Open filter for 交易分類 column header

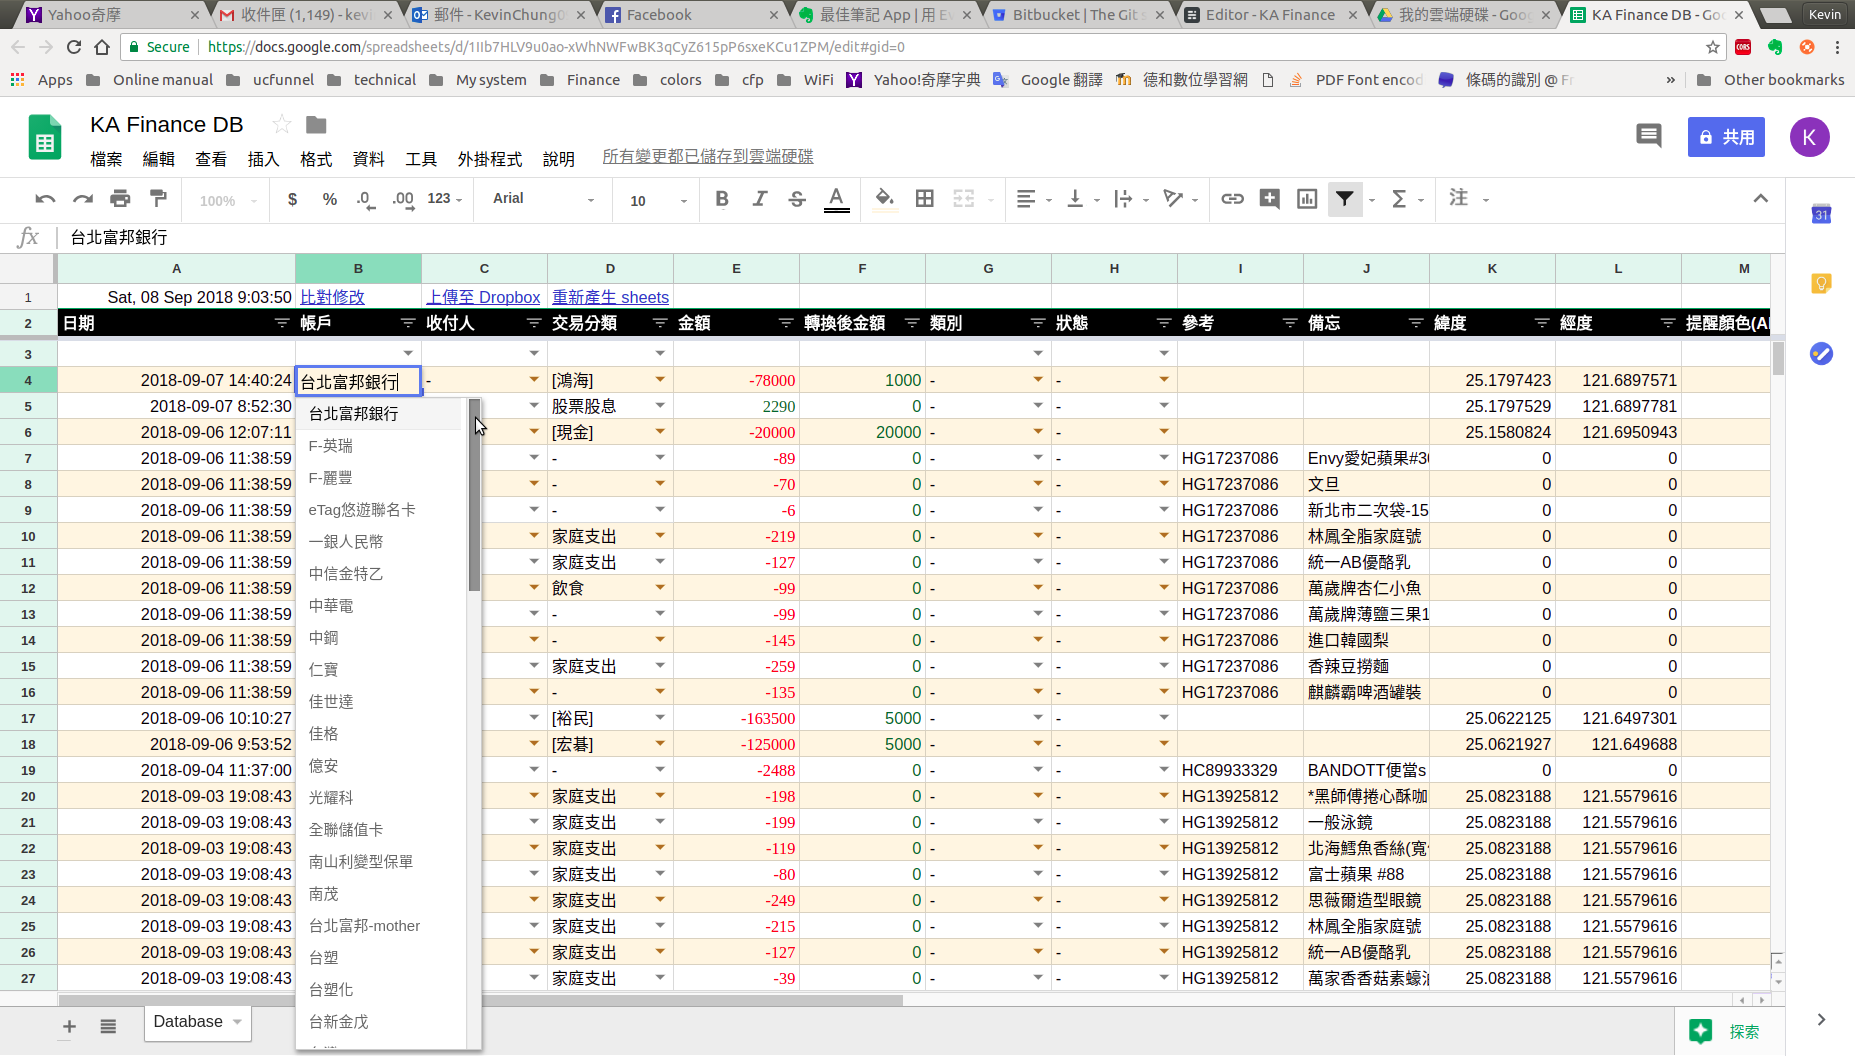[x=659, y=323]
